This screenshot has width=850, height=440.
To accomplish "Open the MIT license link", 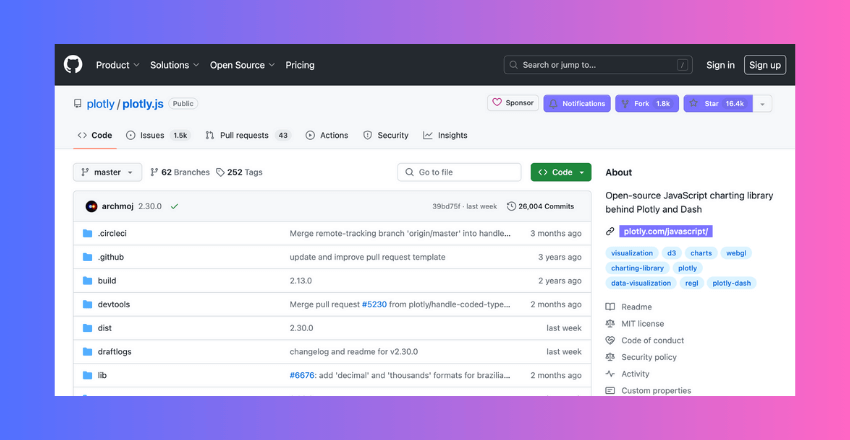I will 642,324.
